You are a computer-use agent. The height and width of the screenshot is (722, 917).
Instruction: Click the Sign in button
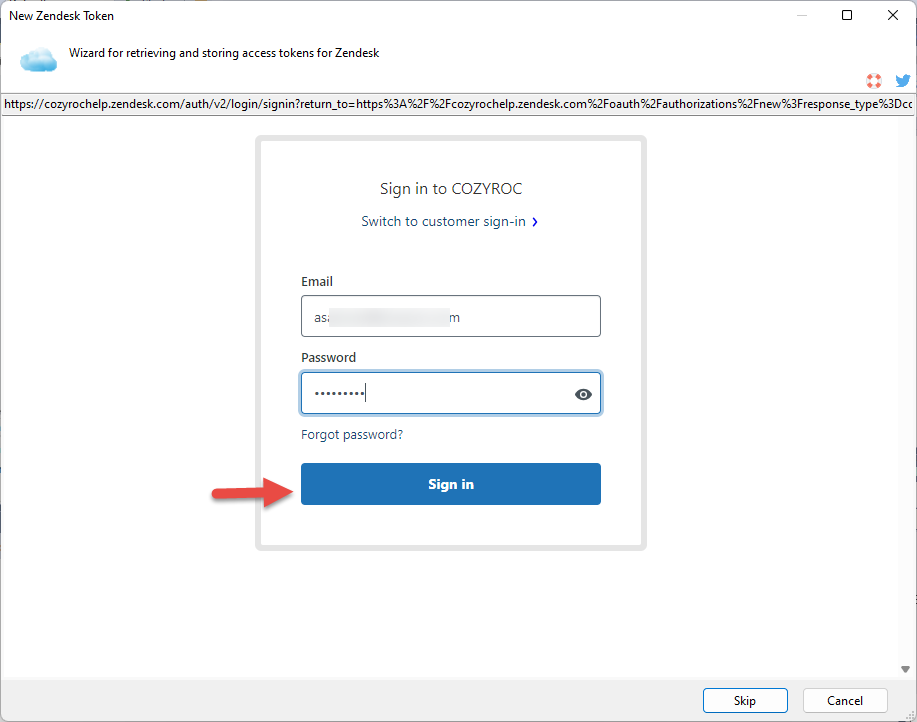(x=451, y=484)
